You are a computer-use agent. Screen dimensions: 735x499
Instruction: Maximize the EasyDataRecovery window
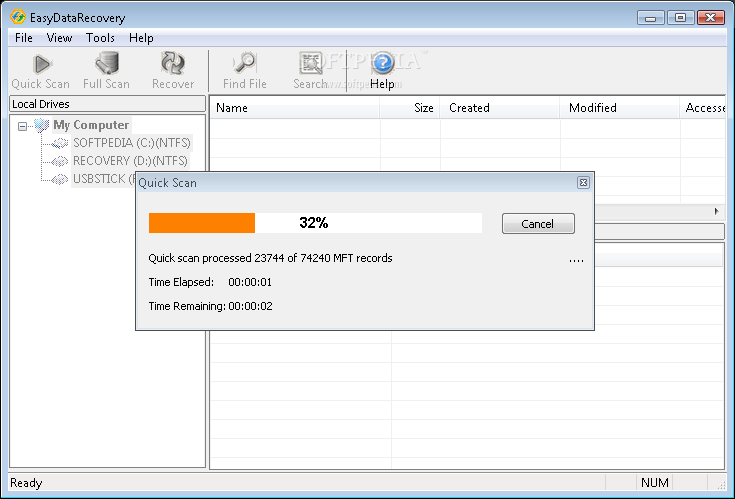[680, 18]
